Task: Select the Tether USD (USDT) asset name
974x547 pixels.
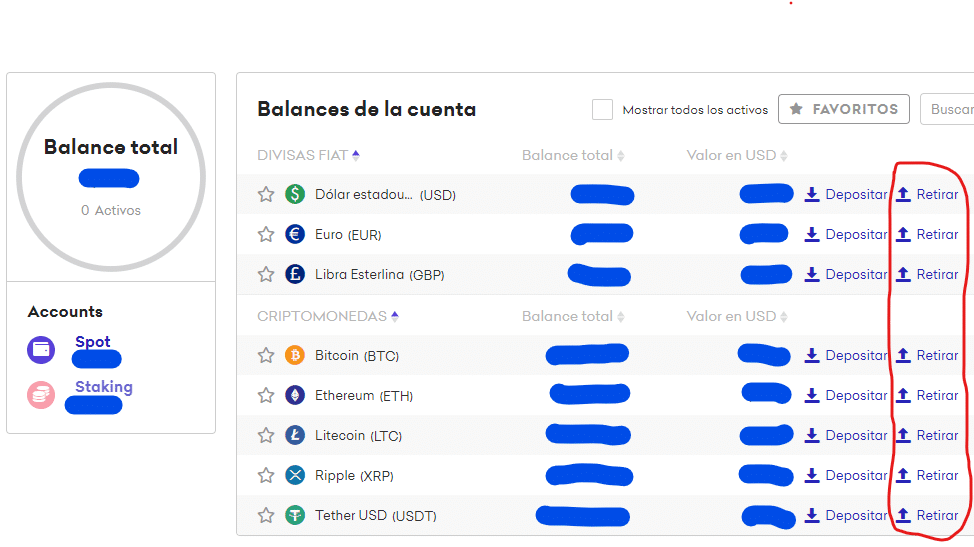Action: [x=375, y=515]
